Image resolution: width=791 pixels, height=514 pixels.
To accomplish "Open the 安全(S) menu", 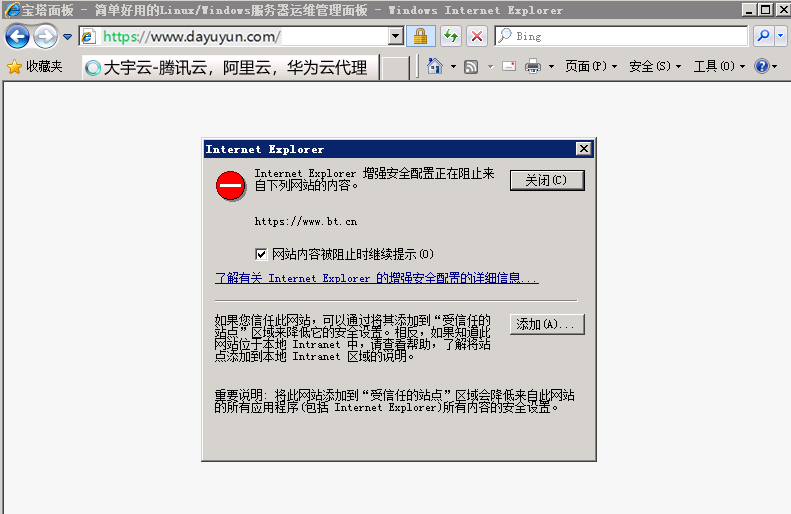I will (x=655, y=67).
